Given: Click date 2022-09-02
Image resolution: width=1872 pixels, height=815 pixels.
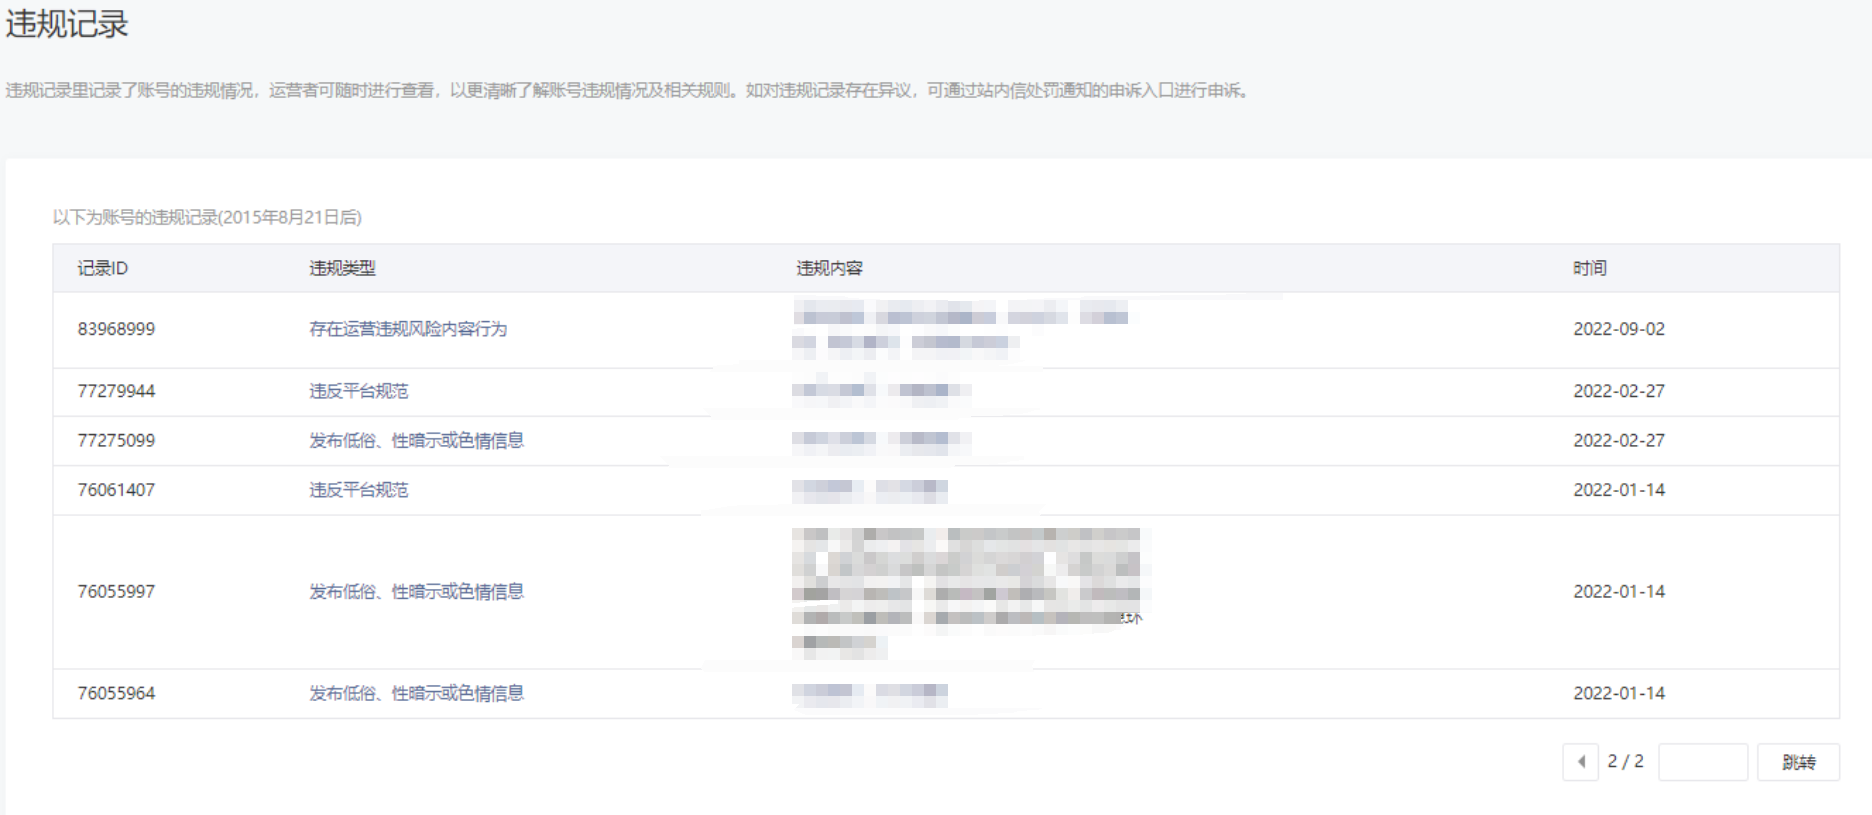Looking at the screenshot, I should click(1619, 329).
